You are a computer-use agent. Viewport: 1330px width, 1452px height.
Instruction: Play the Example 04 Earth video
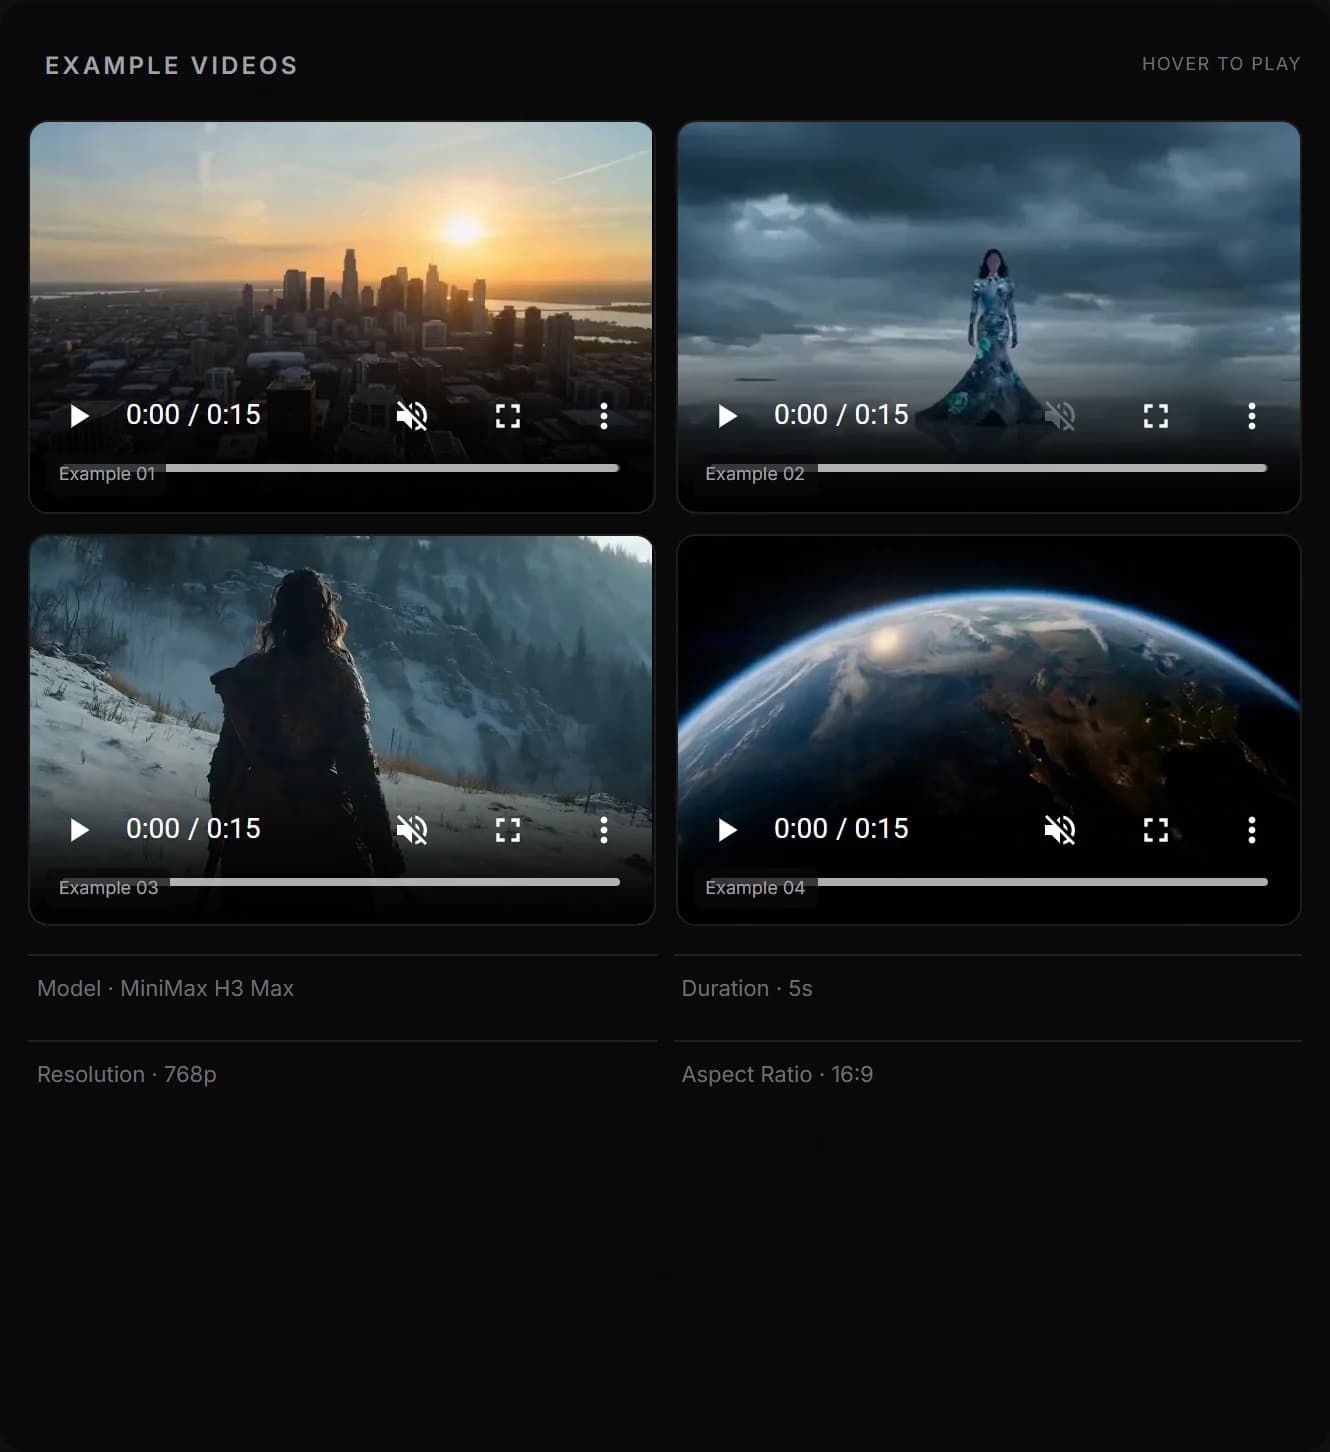[x=728, y=830]
